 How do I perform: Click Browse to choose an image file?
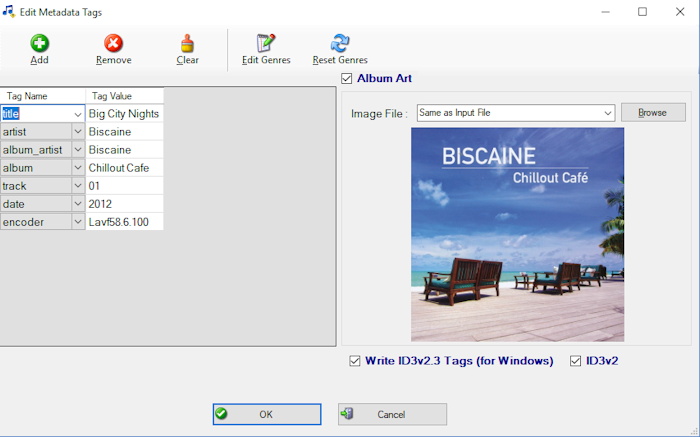(653, 113)
